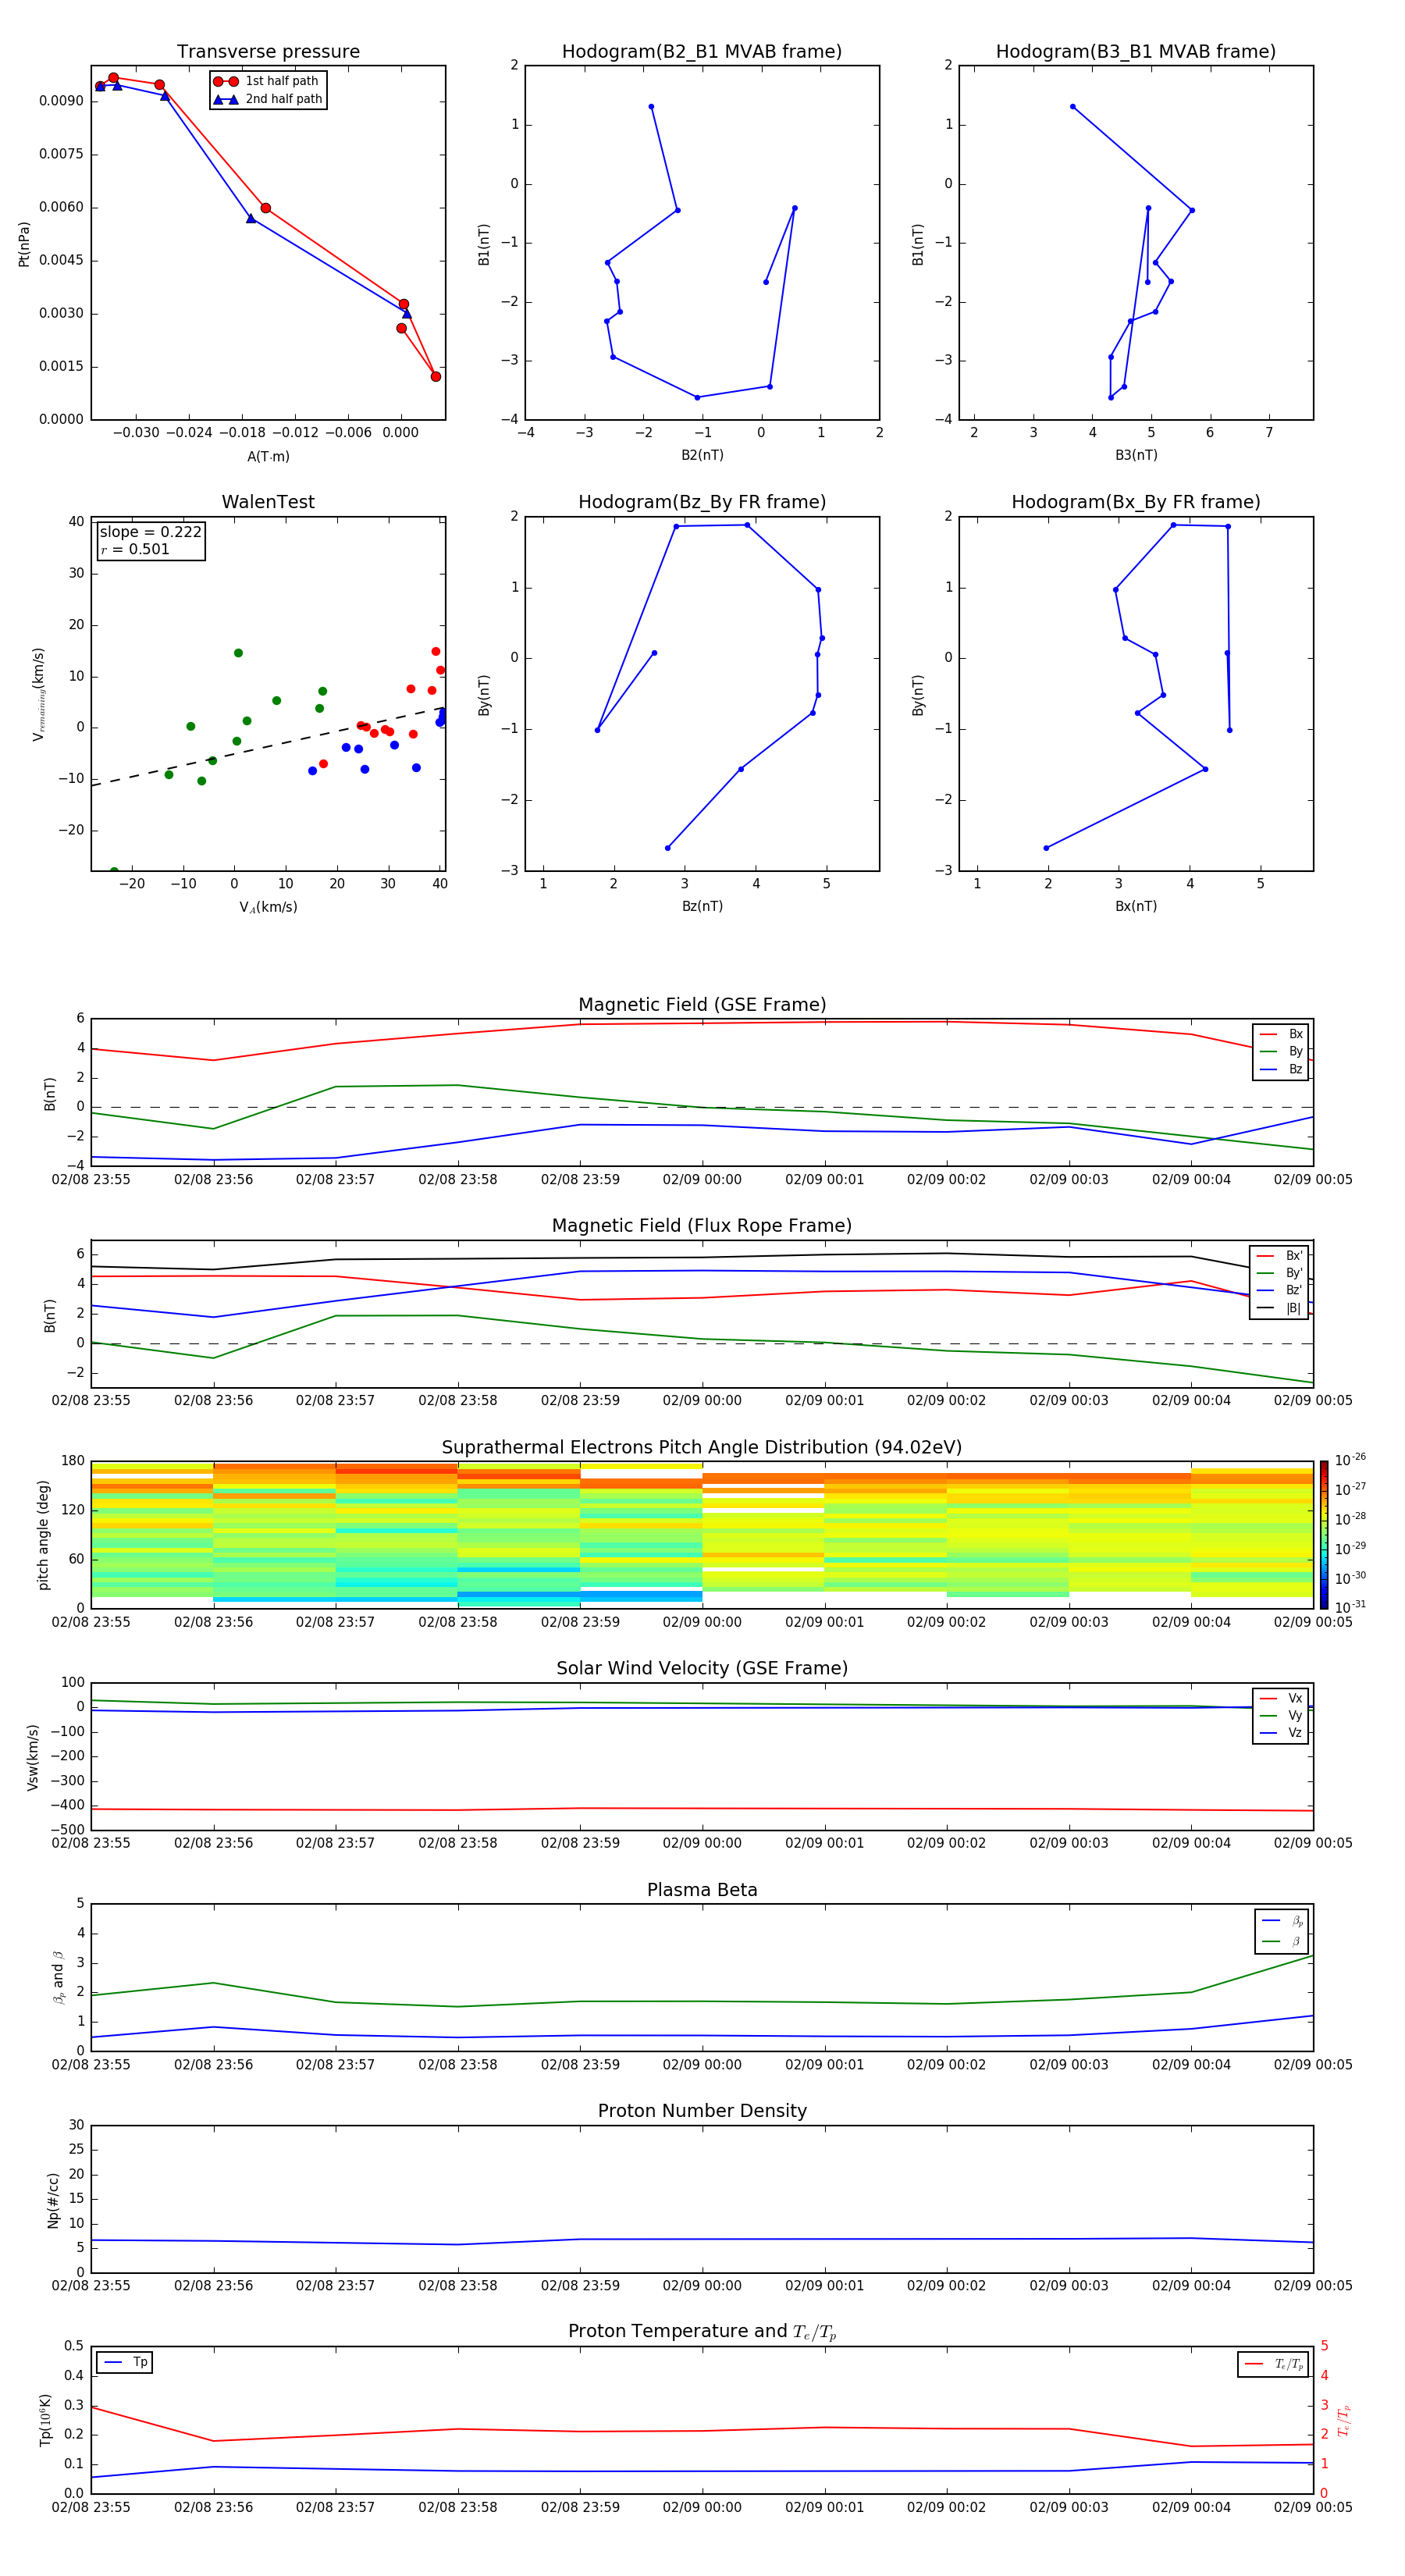Viewport: 1405px width, 2576px height.
Task: Click the "Np(#/cc)" y-axis label
Action: click(53, 2200)
